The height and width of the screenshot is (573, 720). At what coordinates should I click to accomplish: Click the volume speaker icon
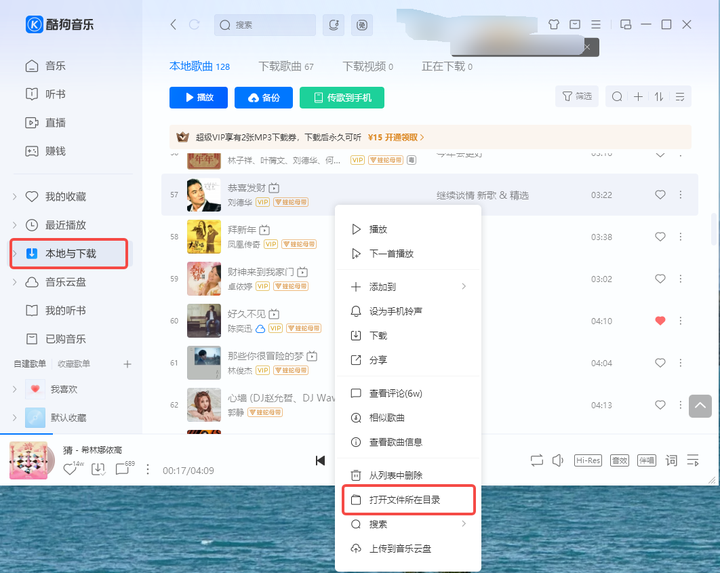coord(557,460)
